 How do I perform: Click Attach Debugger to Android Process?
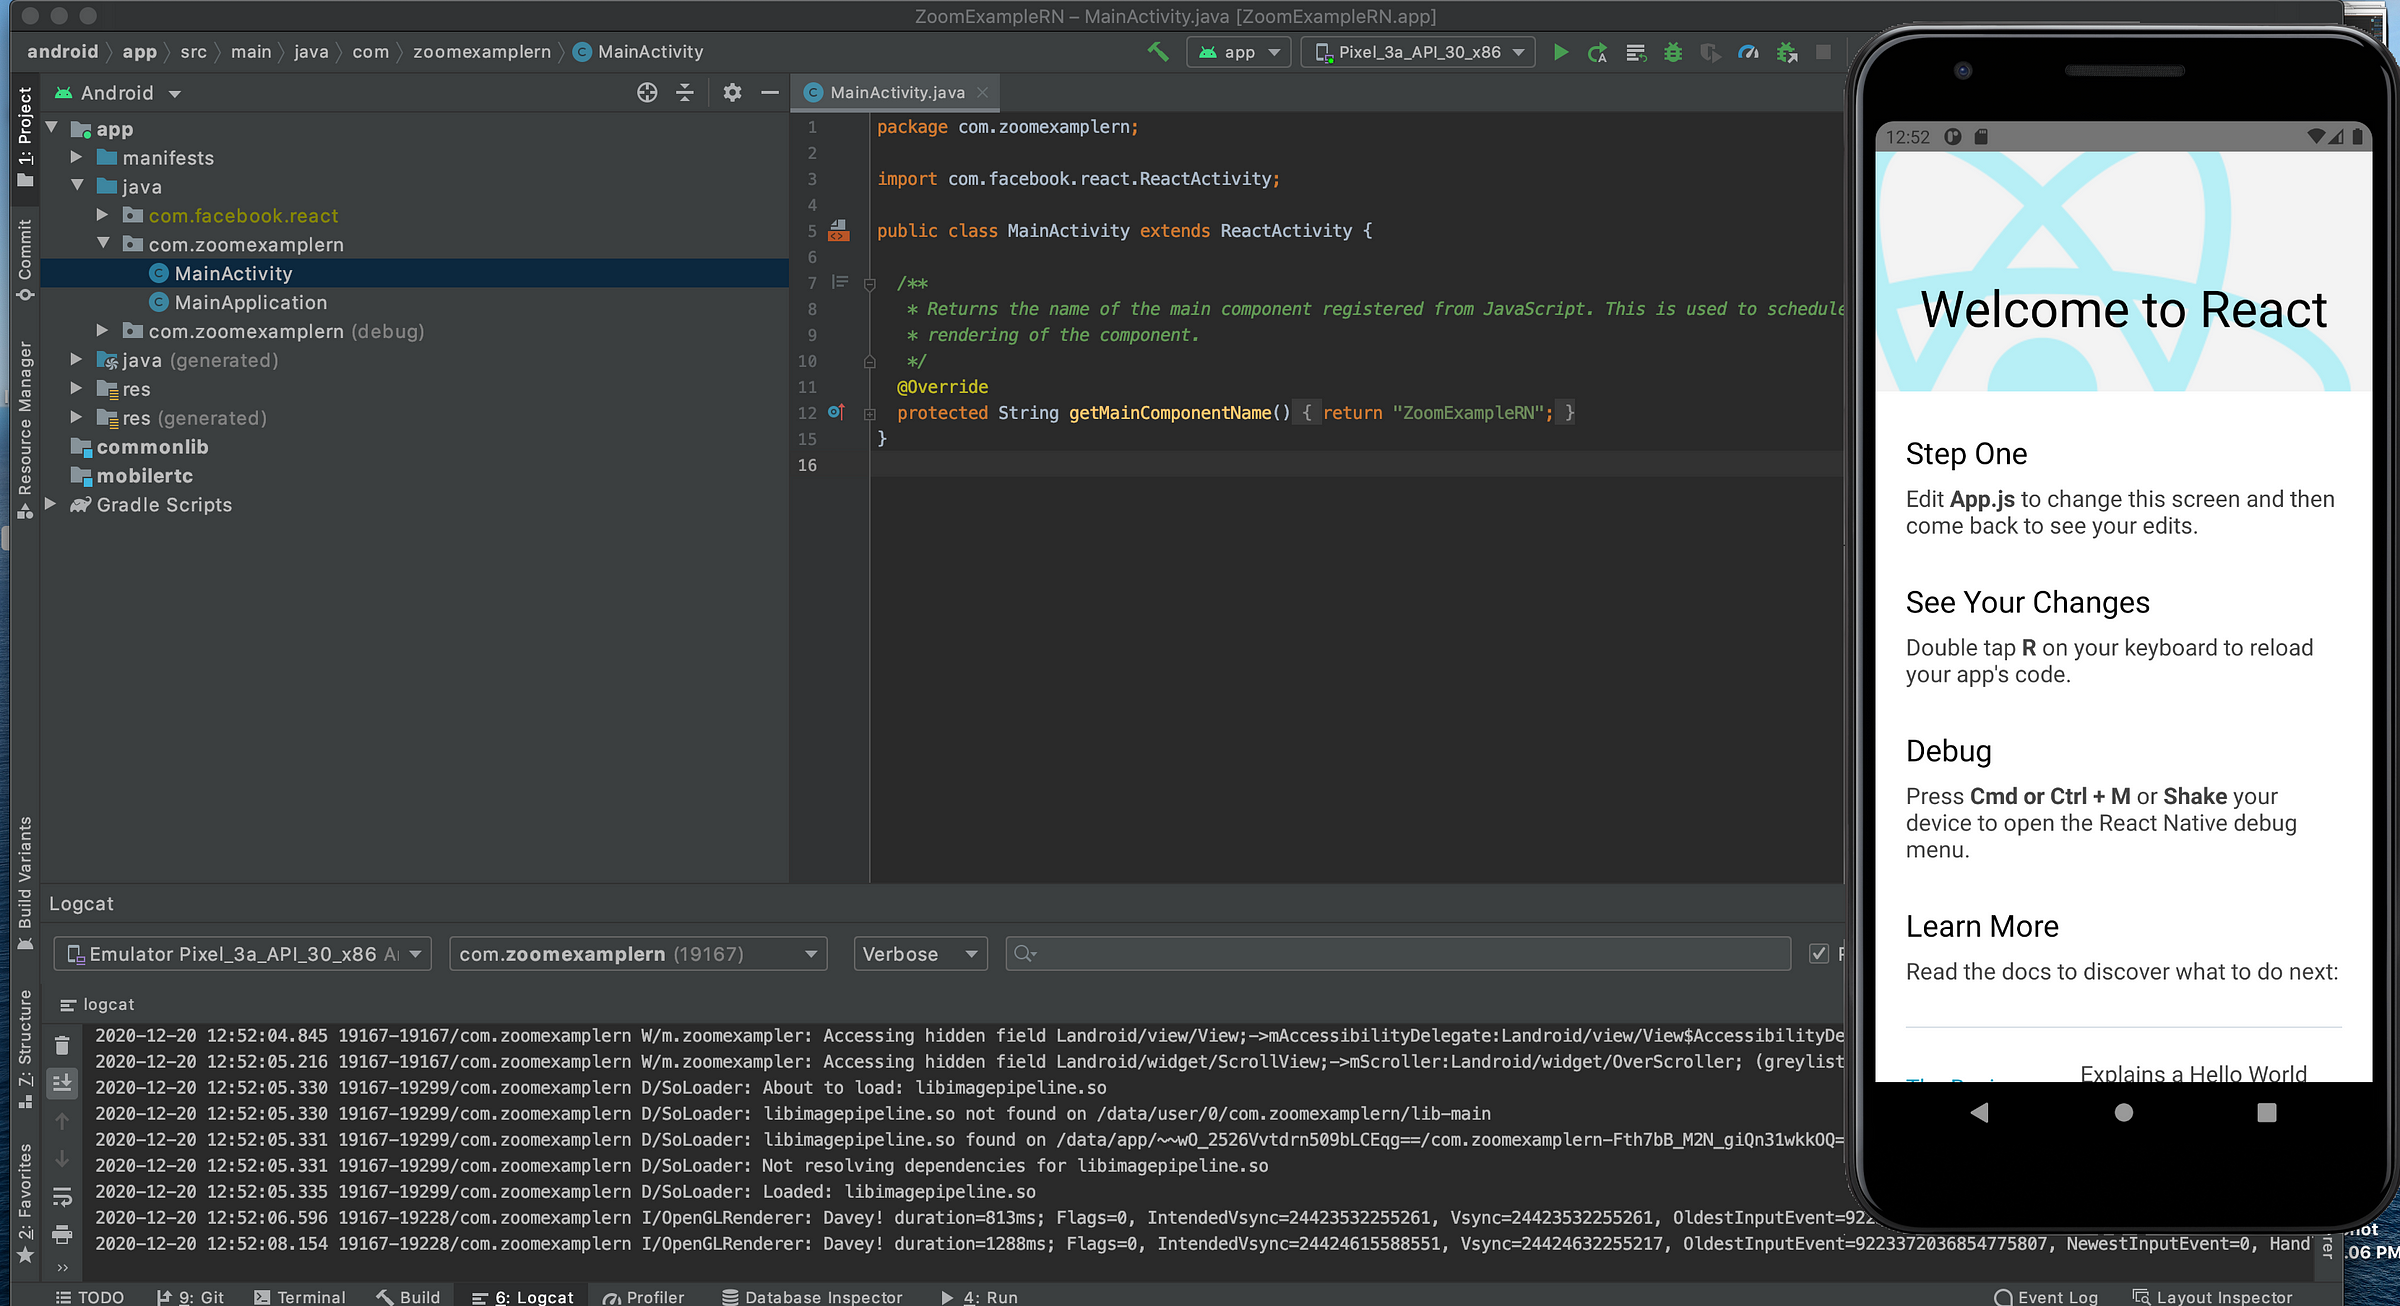click(1786, 52)
